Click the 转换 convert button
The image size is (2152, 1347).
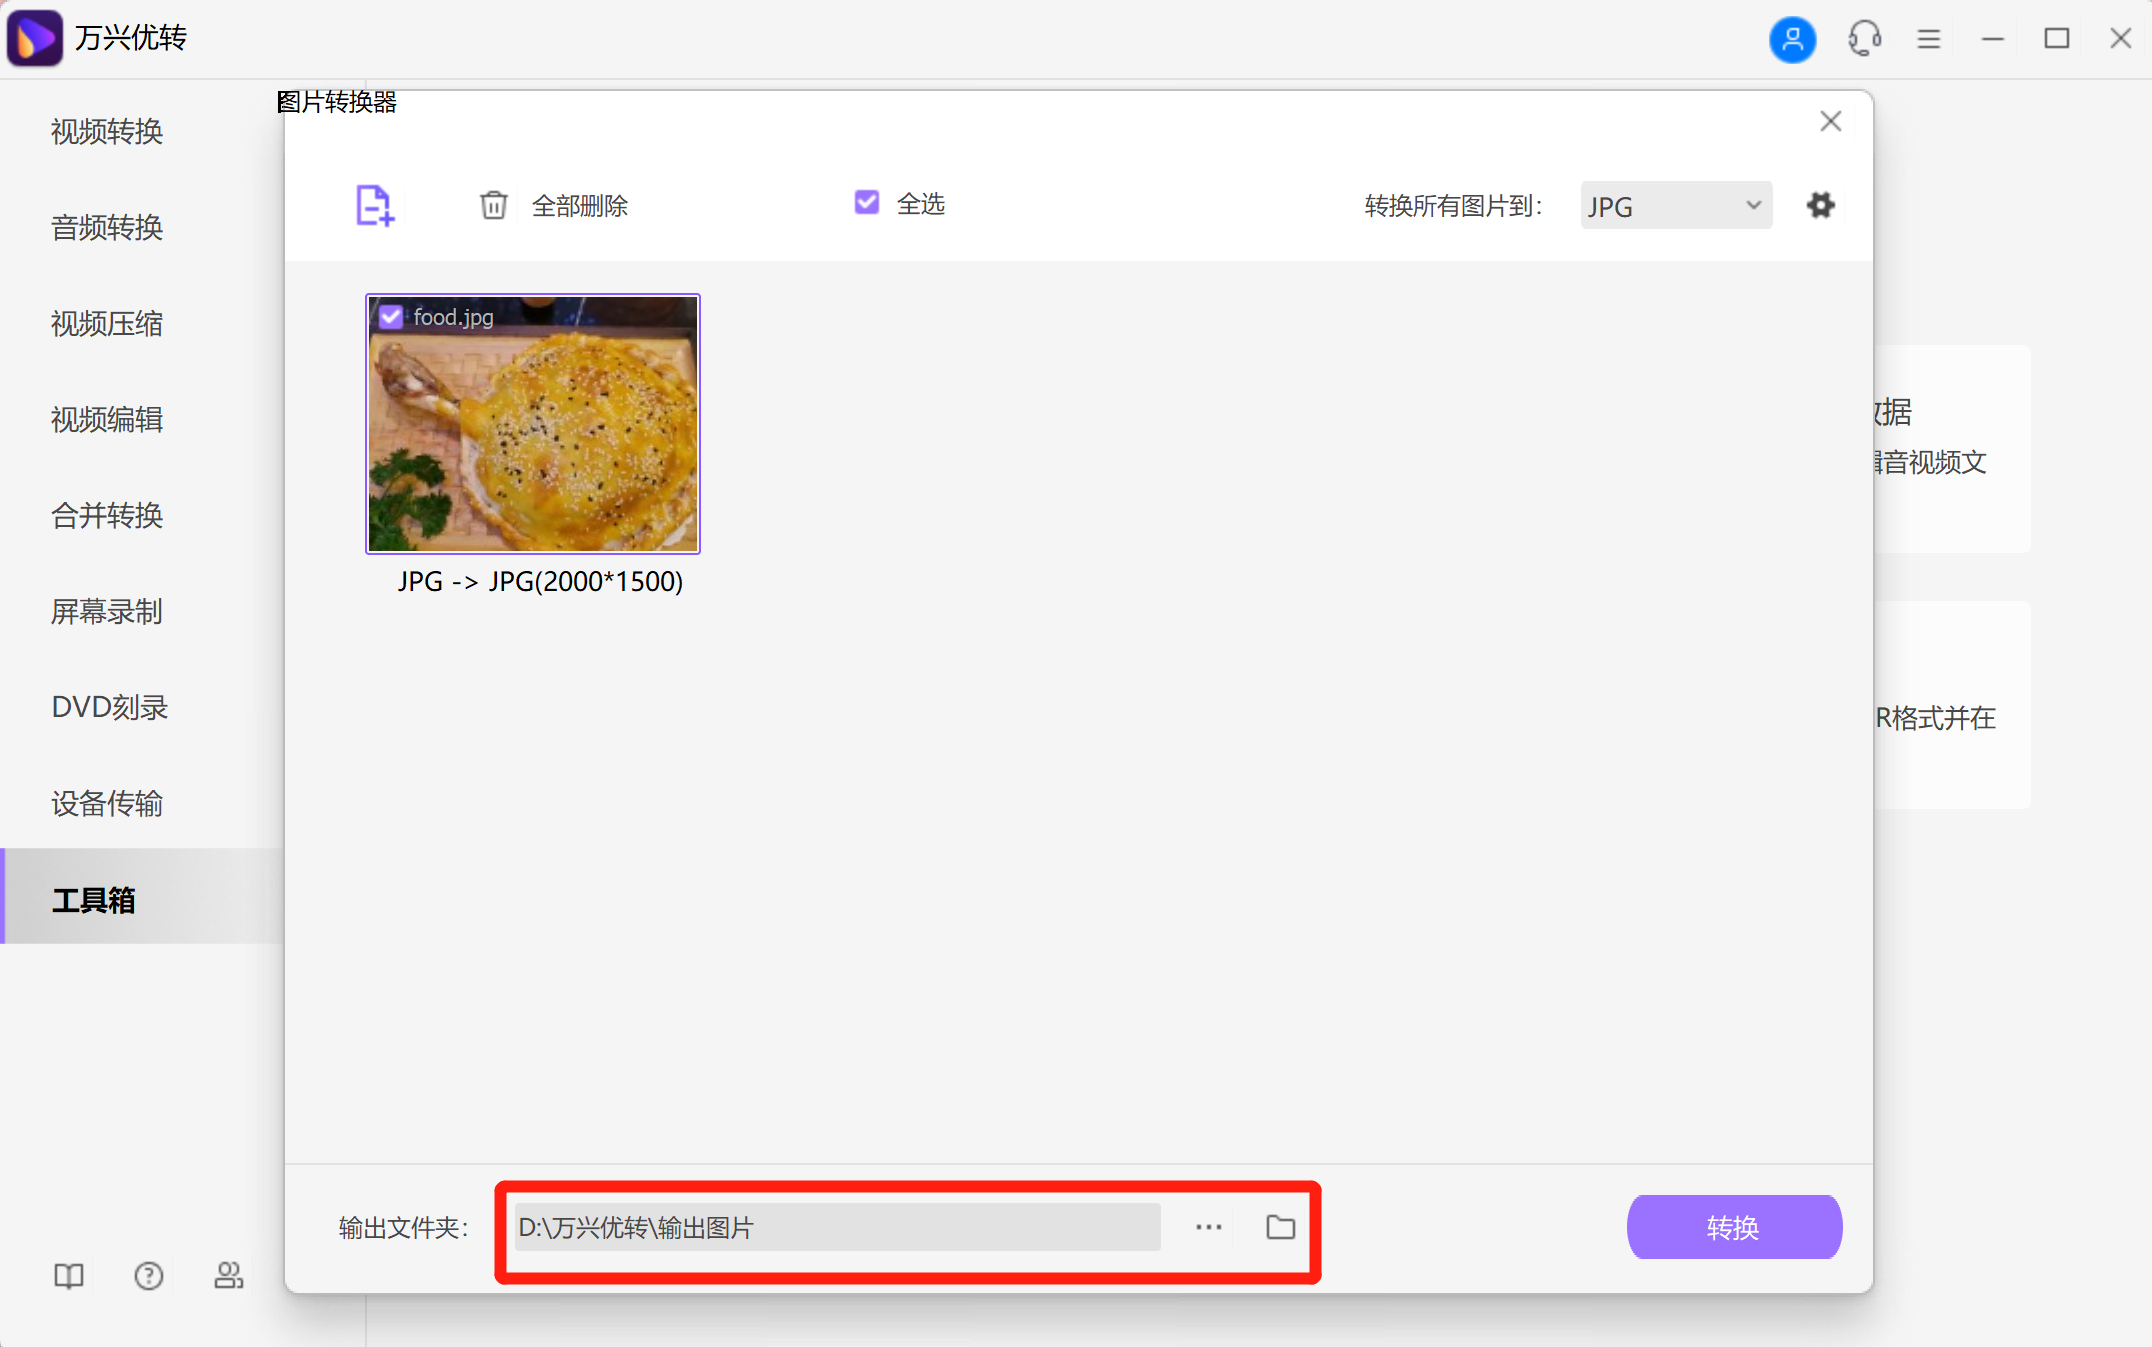pyautogui.click(x=1734, y=1227)
